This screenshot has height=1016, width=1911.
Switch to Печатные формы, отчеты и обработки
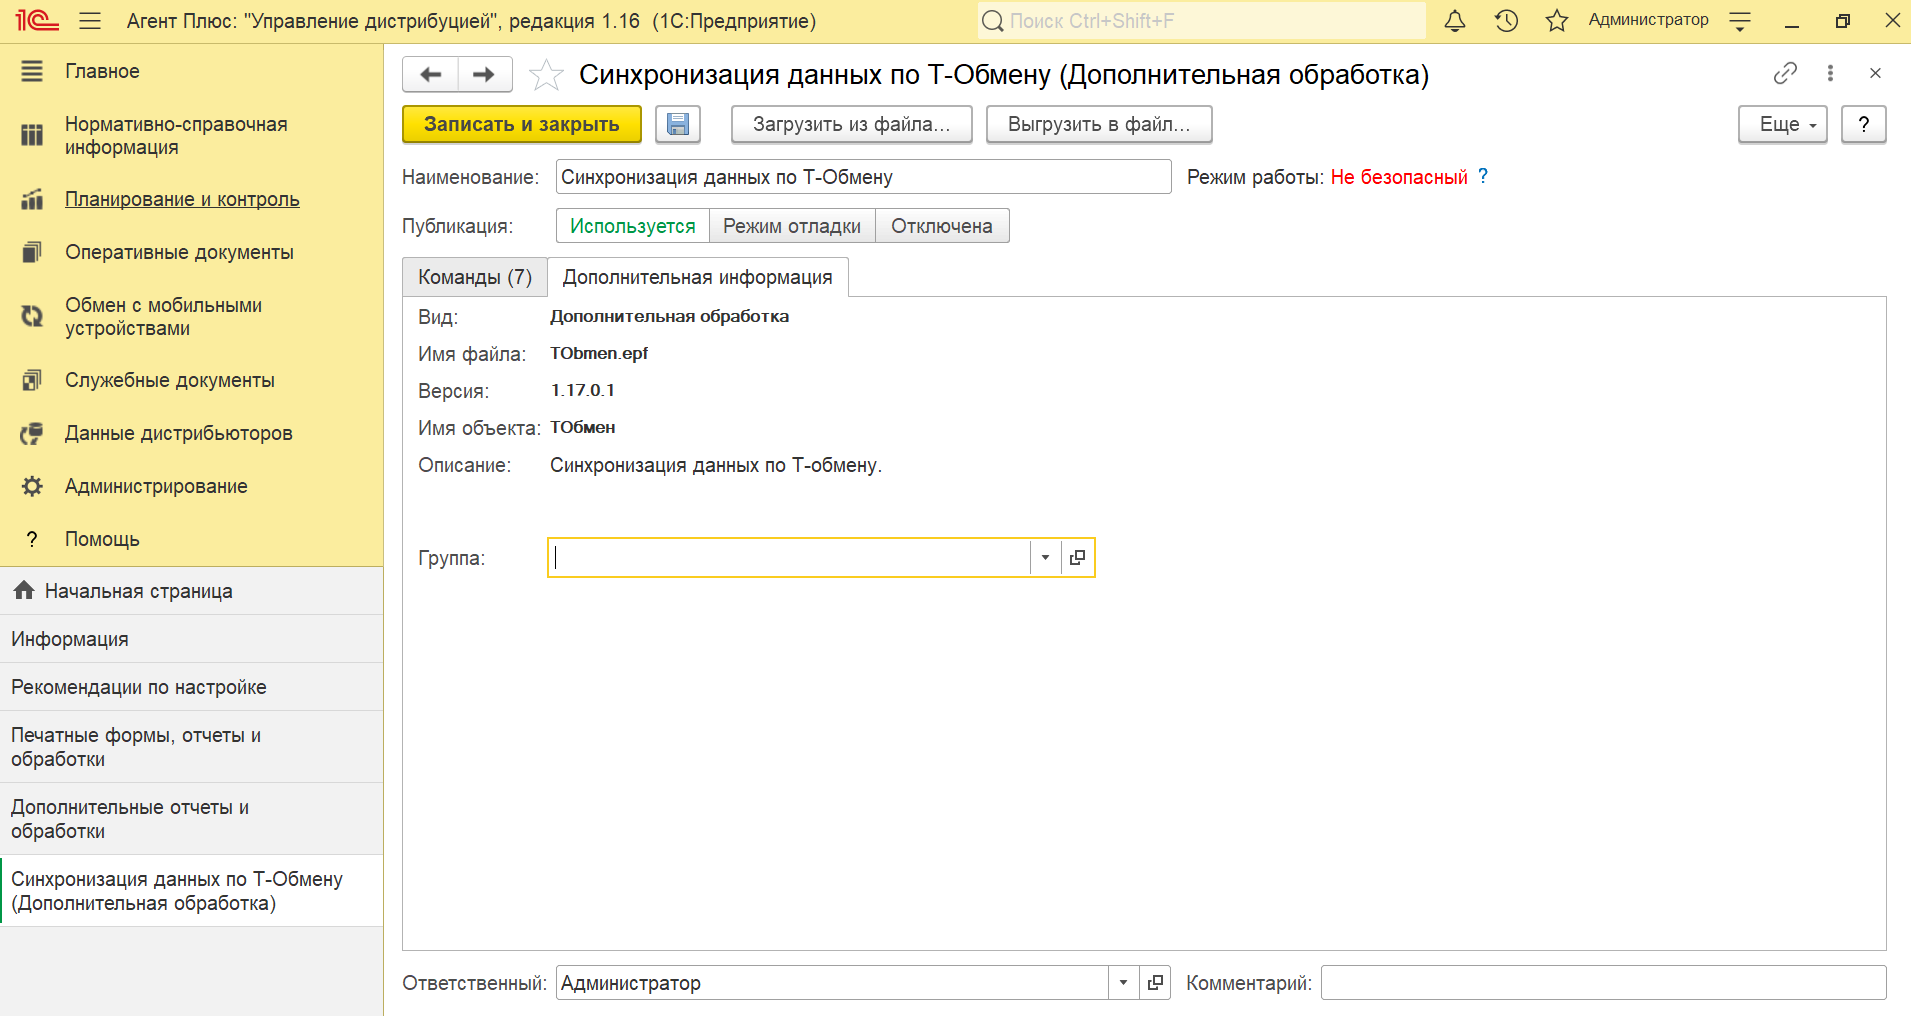(191, 747)
